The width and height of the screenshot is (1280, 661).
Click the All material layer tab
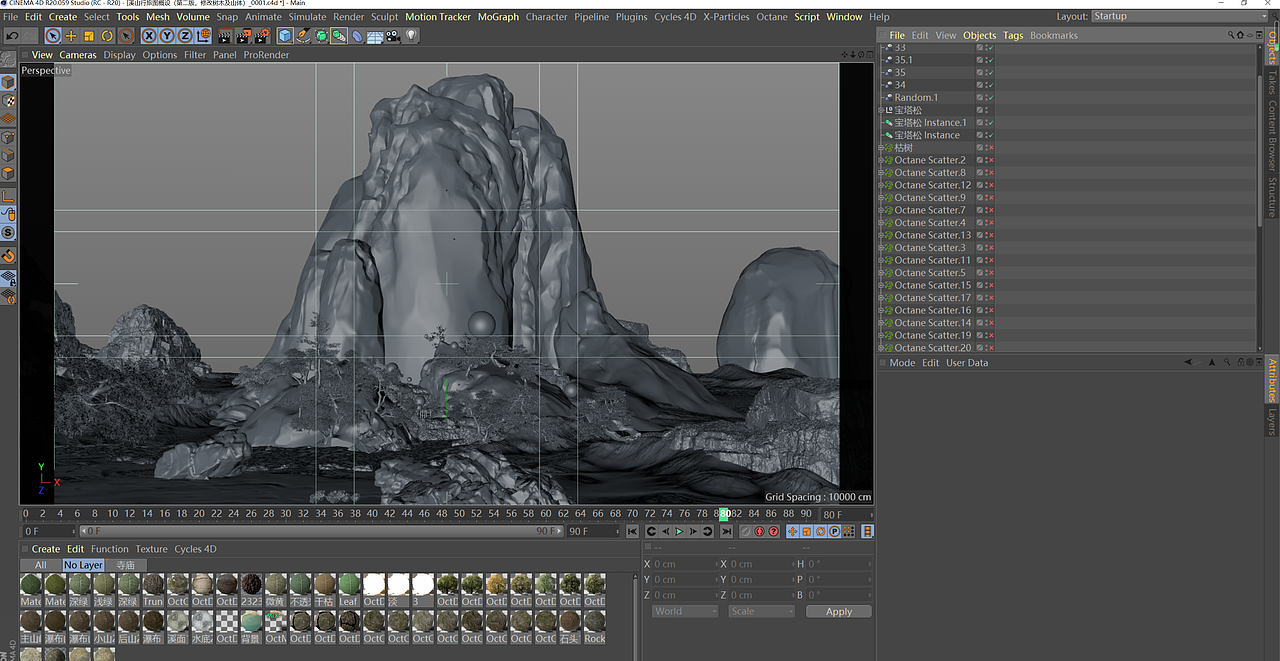point(40,565)
